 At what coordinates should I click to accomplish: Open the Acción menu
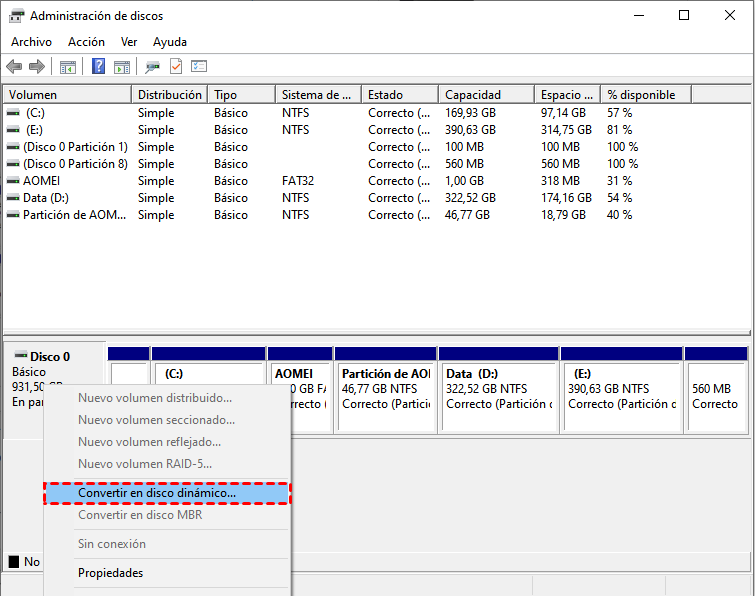point(86,42)
